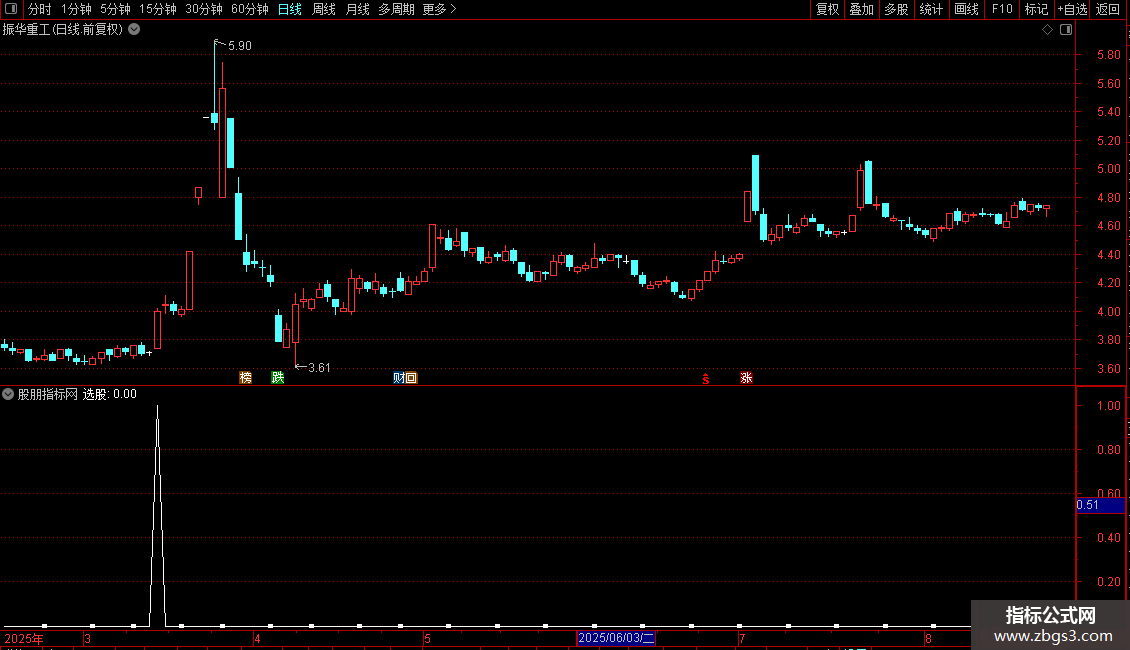Click the indicator signal spike in March
Screen dimensions: 1130x650
158,515
